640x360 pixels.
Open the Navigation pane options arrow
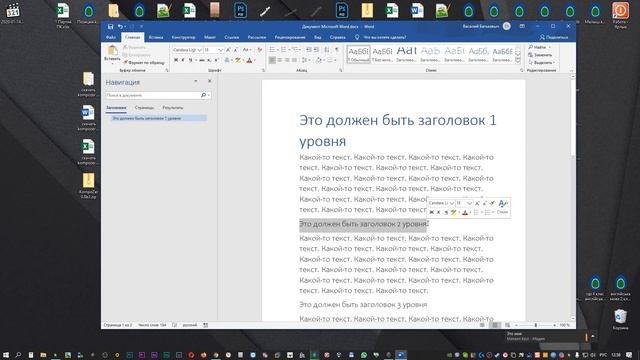[196, 81]
